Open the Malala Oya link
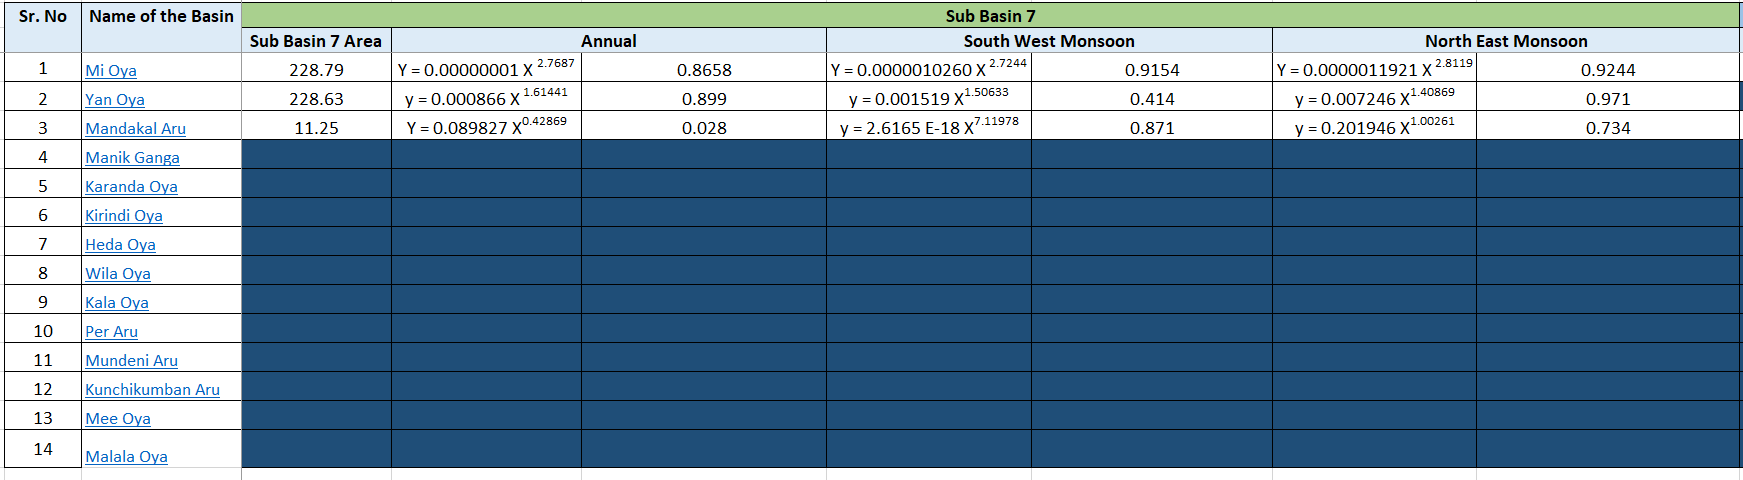Image resolution: width=1743 pixels, height=480 pixels. pyautogui.click(x=127, y=457)
